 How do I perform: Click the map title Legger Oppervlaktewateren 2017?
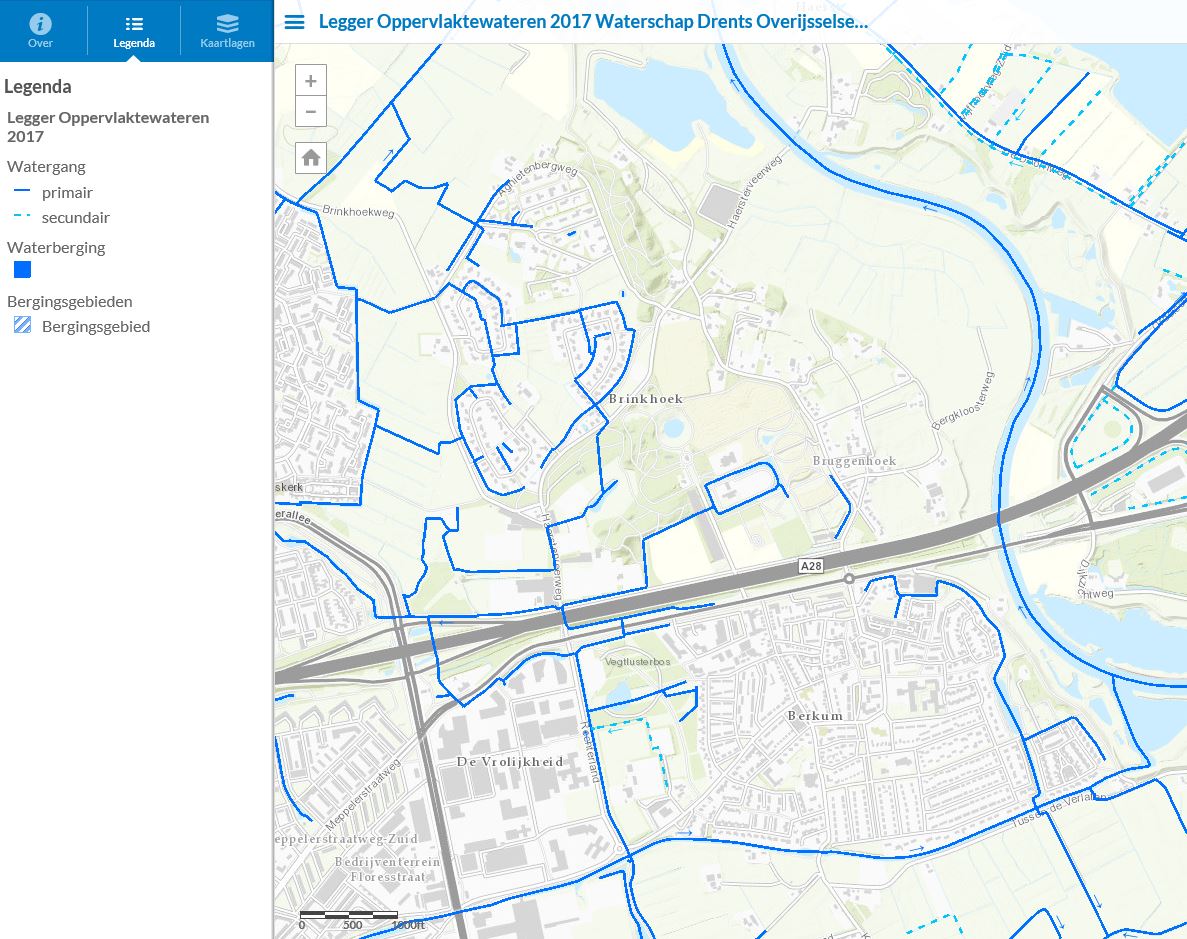(593, 21)
